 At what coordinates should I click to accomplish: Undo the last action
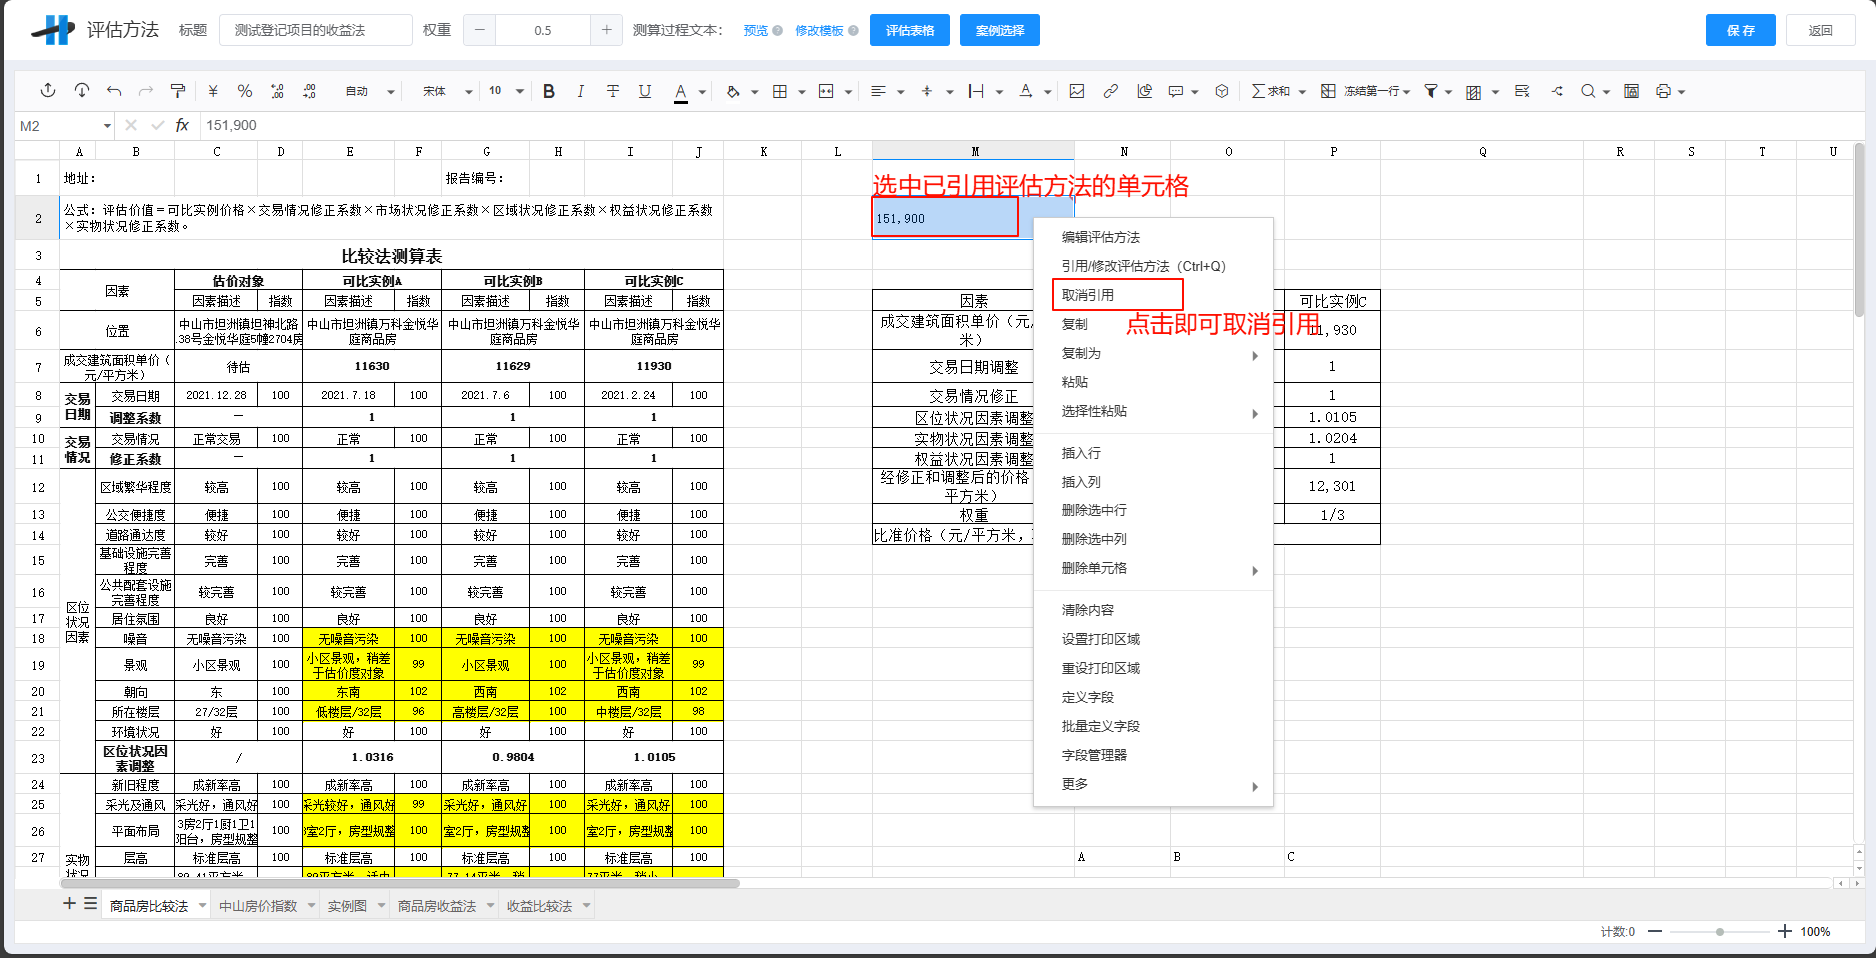click(x=113, y=91)
